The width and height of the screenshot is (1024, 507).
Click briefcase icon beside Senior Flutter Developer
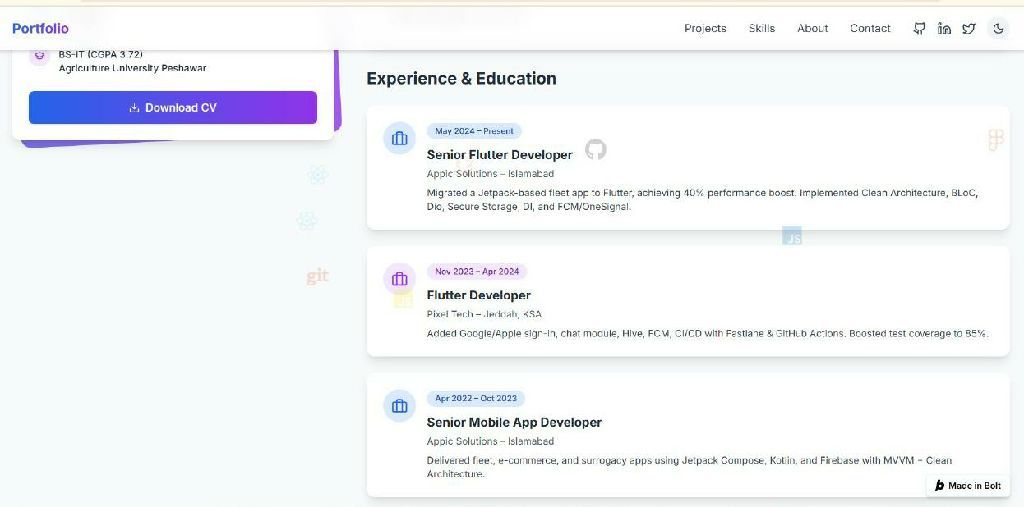pos(399,138)
